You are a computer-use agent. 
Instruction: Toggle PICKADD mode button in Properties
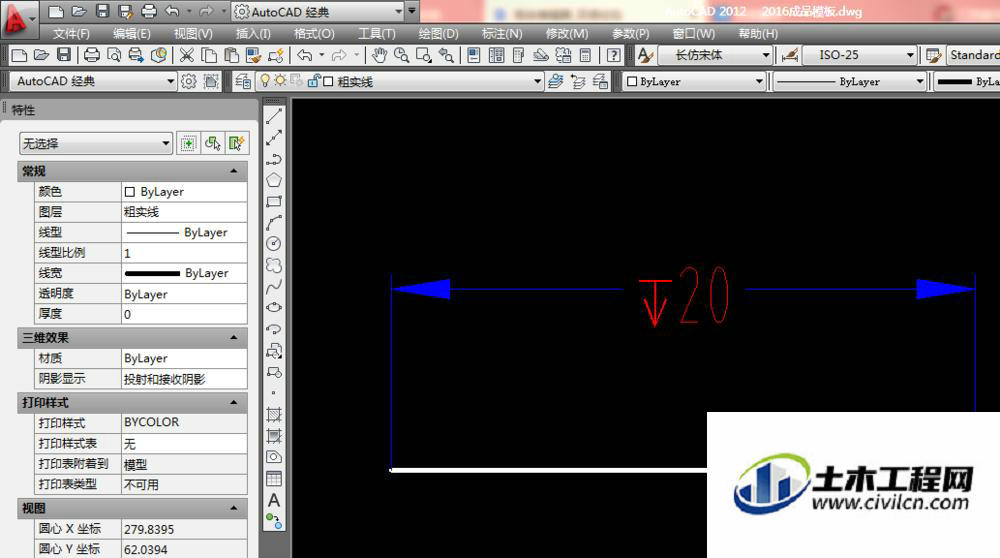click(x=188, y=143)
